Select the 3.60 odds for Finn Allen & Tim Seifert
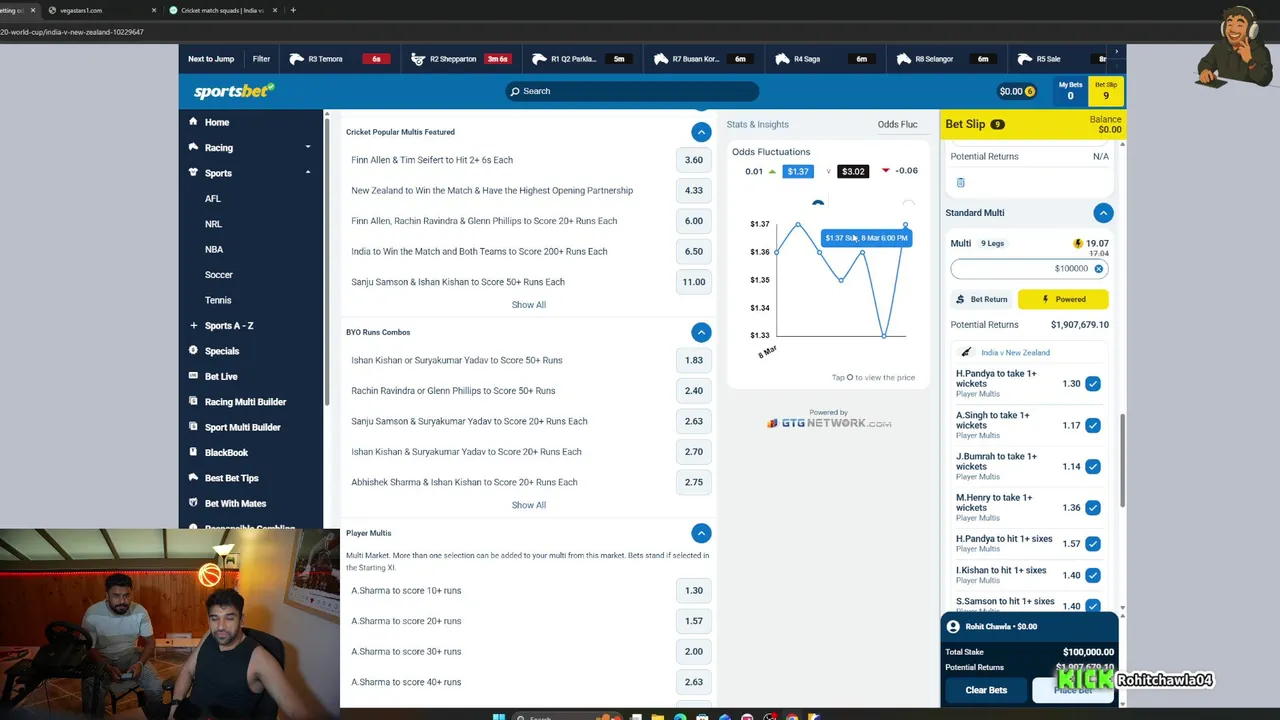1280x720 pixels. click(x=694, y=160)
